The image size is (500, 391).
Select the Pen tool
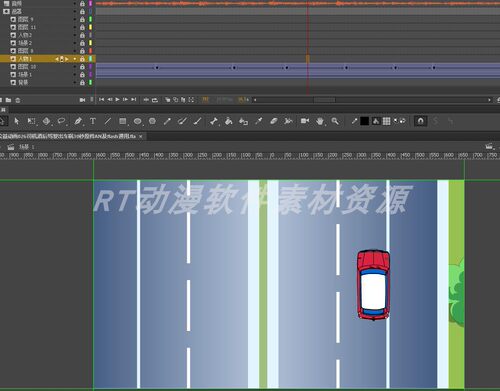pos(78,121)
